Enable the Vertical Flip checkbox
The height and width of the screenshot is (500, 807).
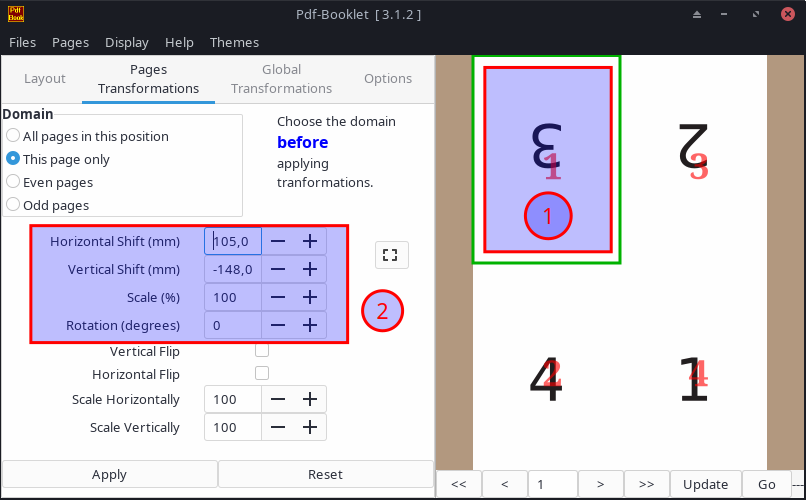coord(262,350)
